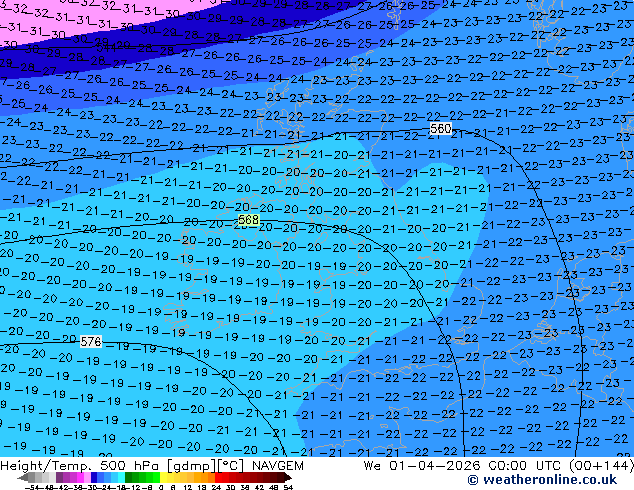Image resolution: width=634 pixels, height=490 pixels.
Task: Select the bright green swatch in the color scale
Action: pos(156,477)
